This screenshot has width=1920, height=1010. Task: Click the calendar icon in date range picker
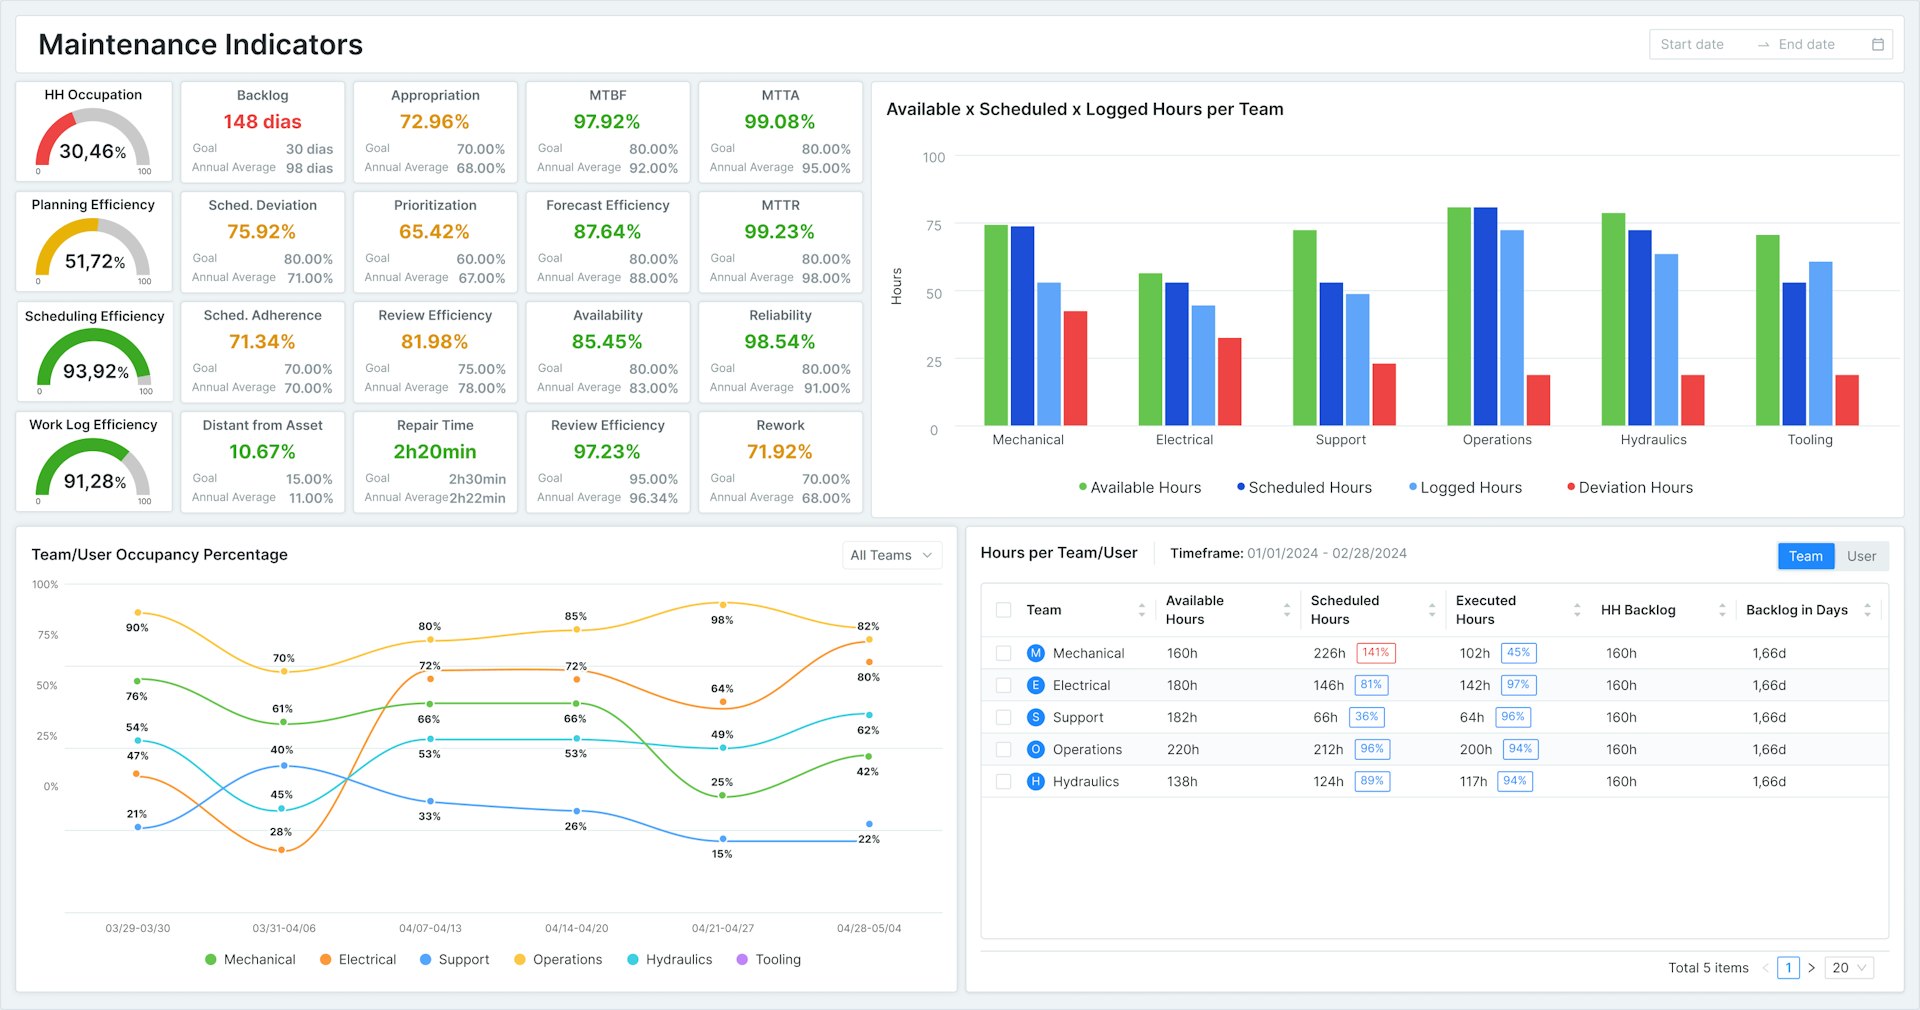pos(1877,45)
